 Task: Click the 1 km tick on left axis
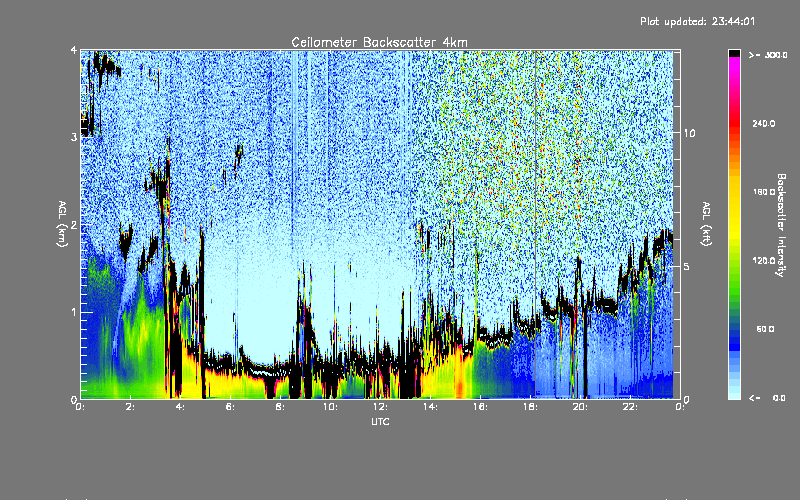tap(74, 312)
